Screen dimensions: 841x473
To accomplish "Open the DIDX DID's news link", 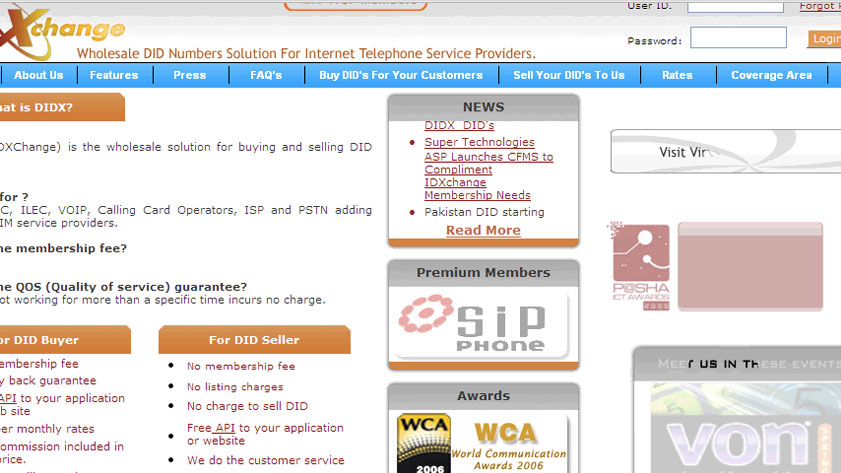I will click(x=459, y=125).
